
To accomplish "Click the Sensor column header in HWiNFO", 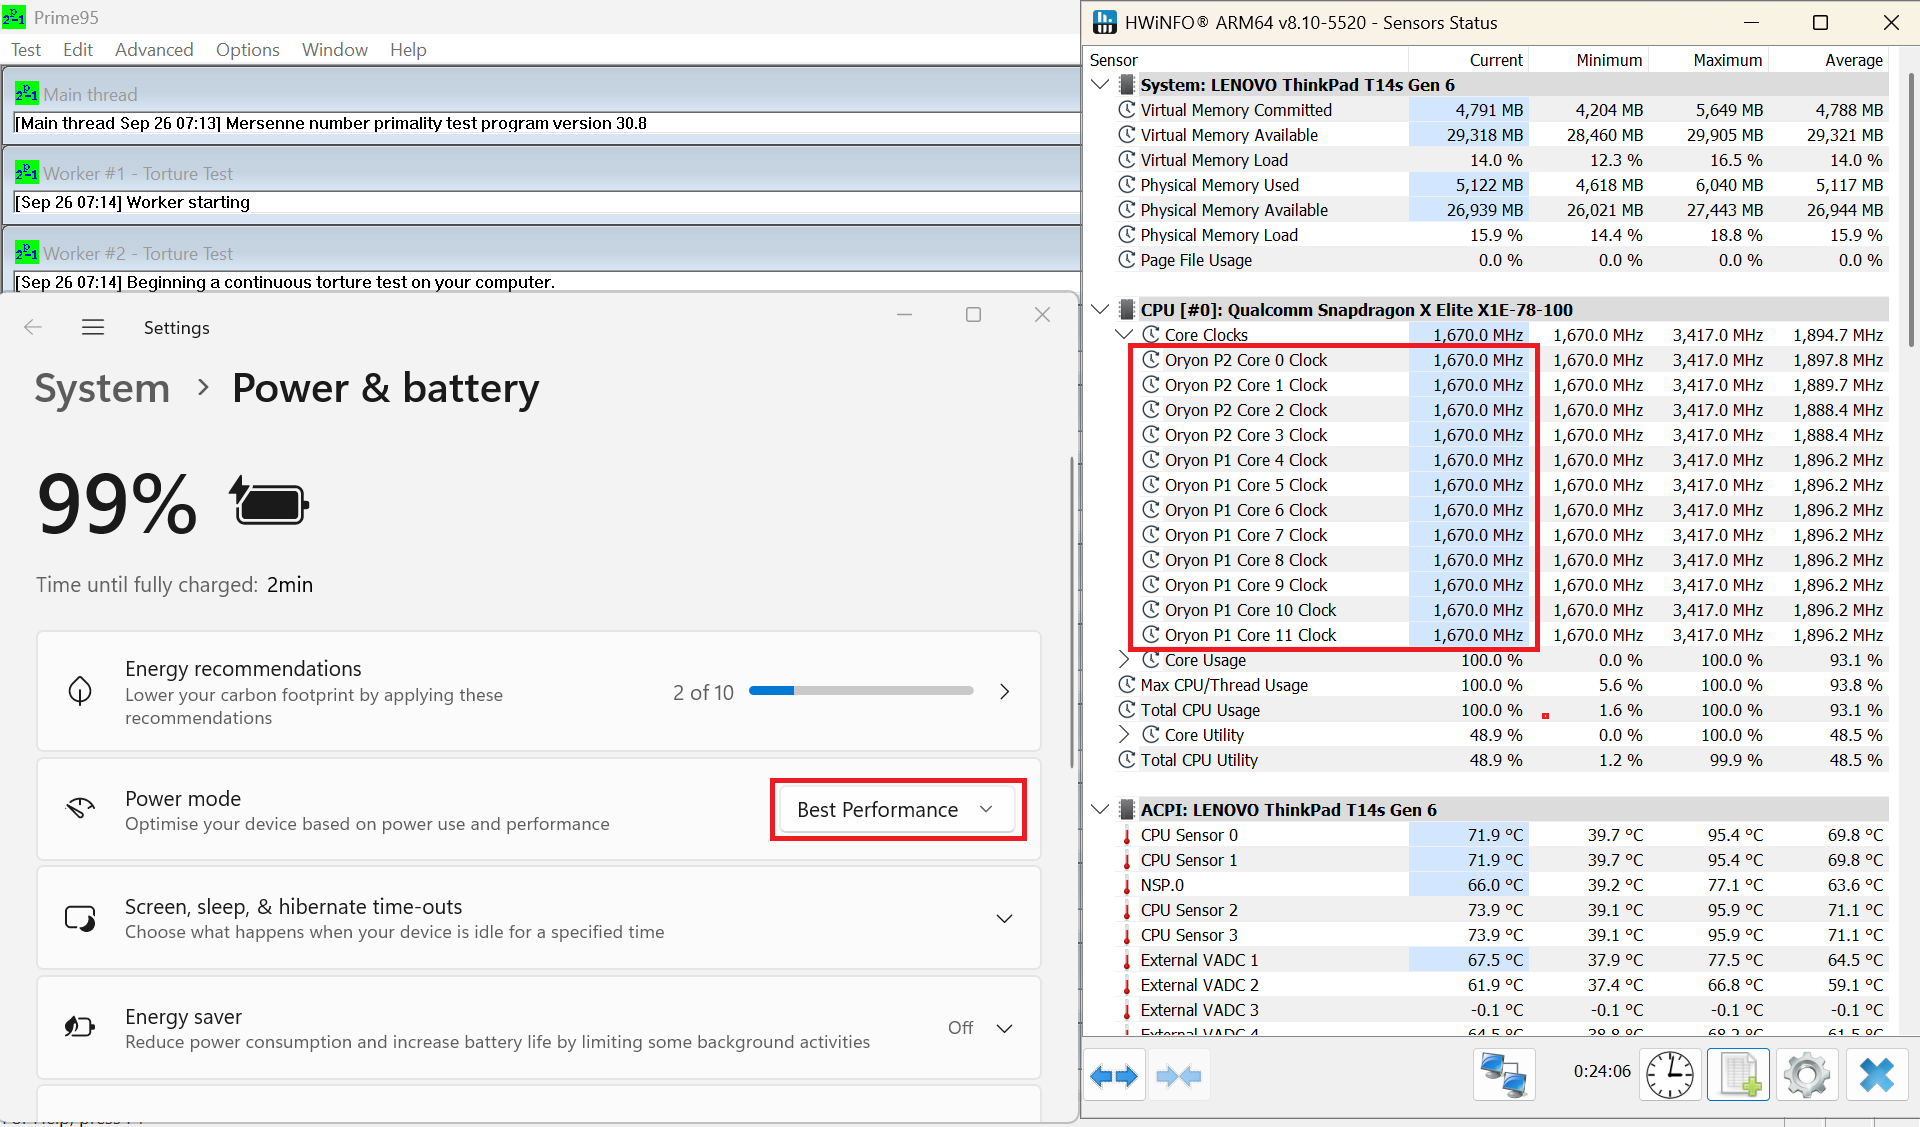I will [x=1248, y=60].
